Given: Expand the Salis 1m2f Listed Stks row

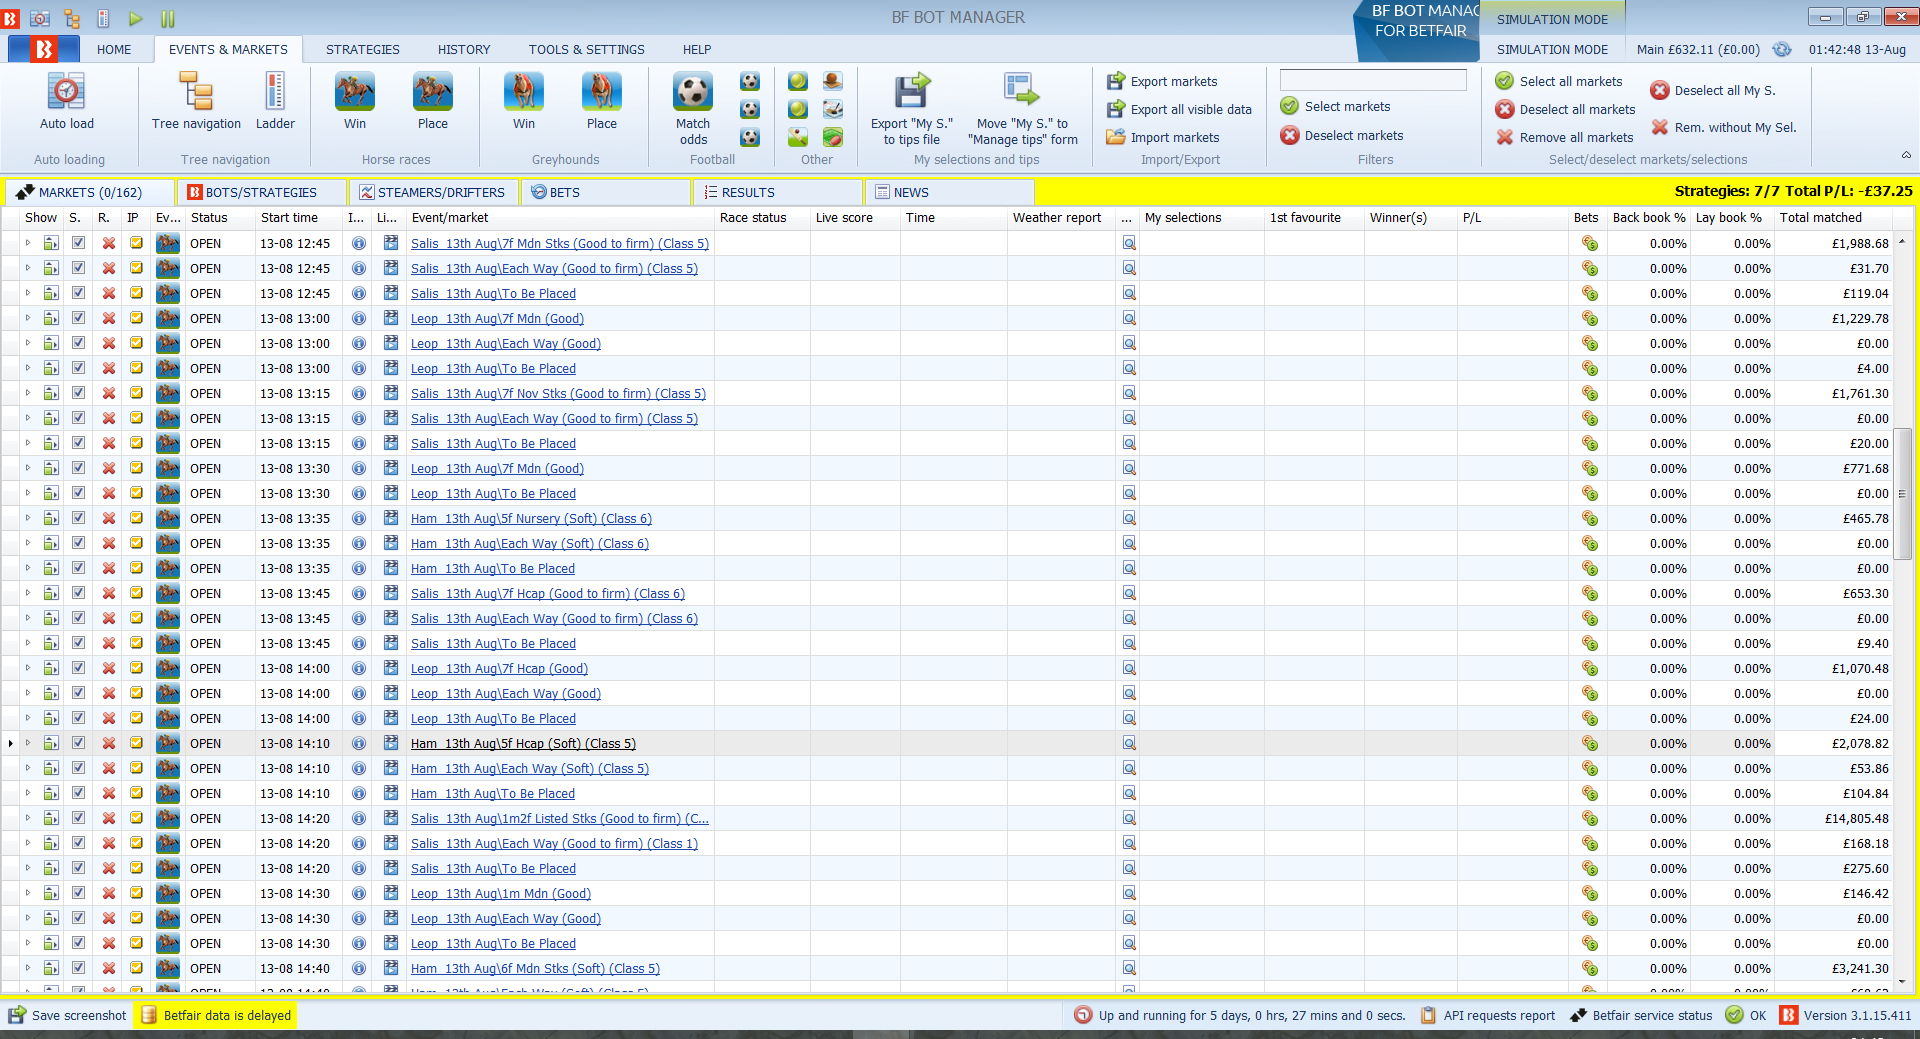Looking at the screenshot, I should (28, 818).
